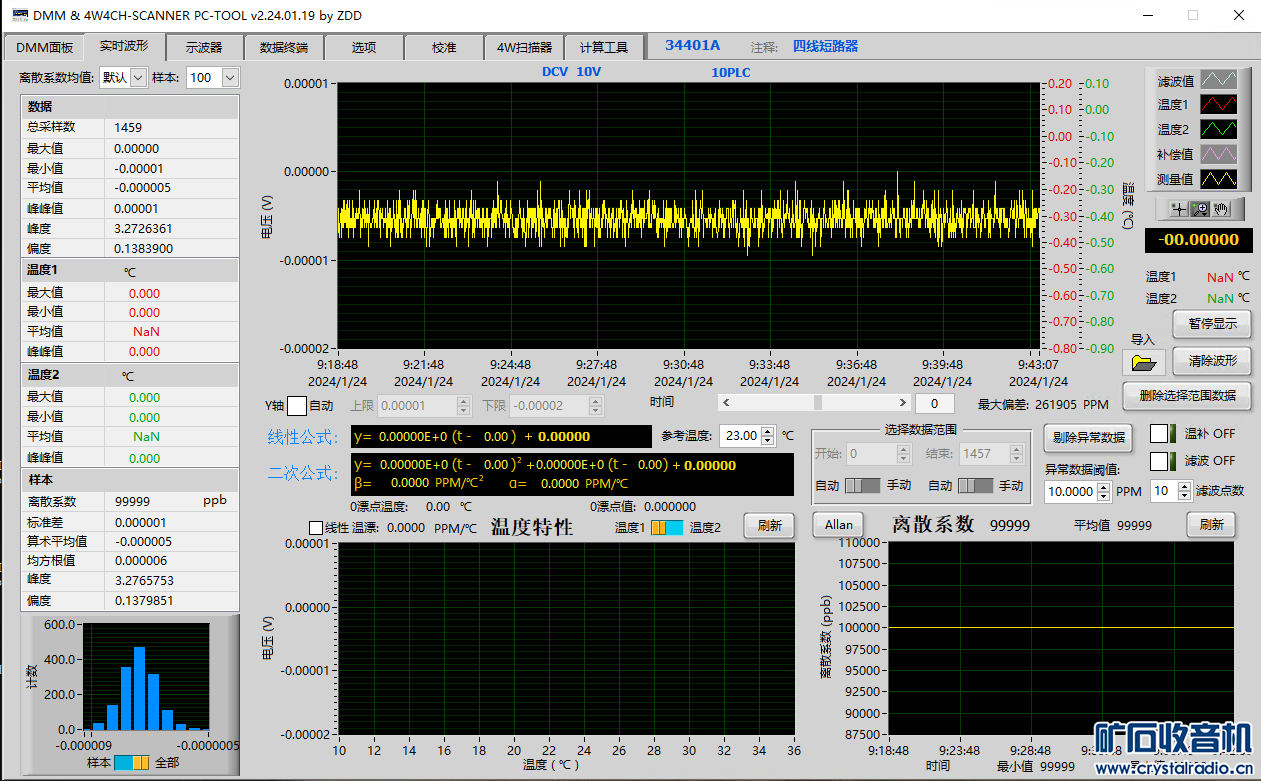Click the red 温度1 plot legend icon

coord(1218,104)
